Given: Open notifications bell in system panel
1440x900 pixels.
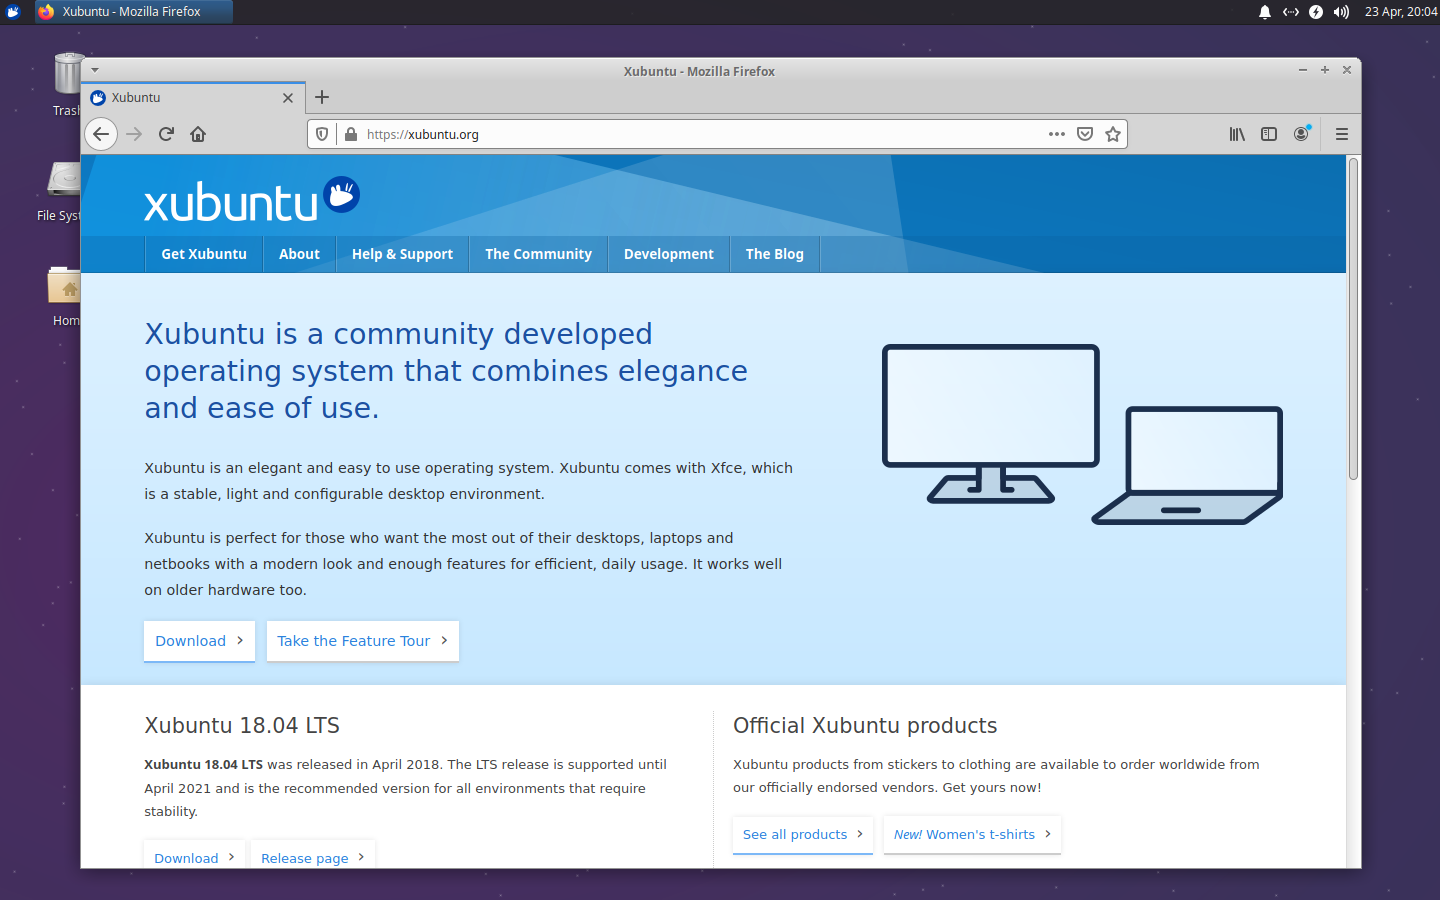Looking at the screenshot, I should coord(1265,12).
